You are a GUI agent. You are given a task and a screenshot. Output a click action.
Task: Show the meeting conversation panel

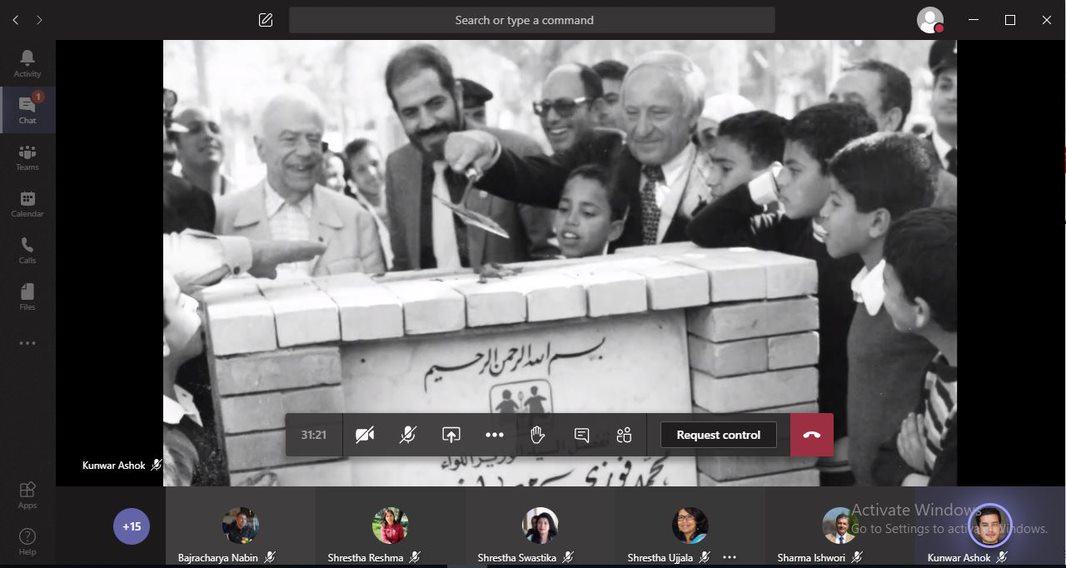[581, 435]
